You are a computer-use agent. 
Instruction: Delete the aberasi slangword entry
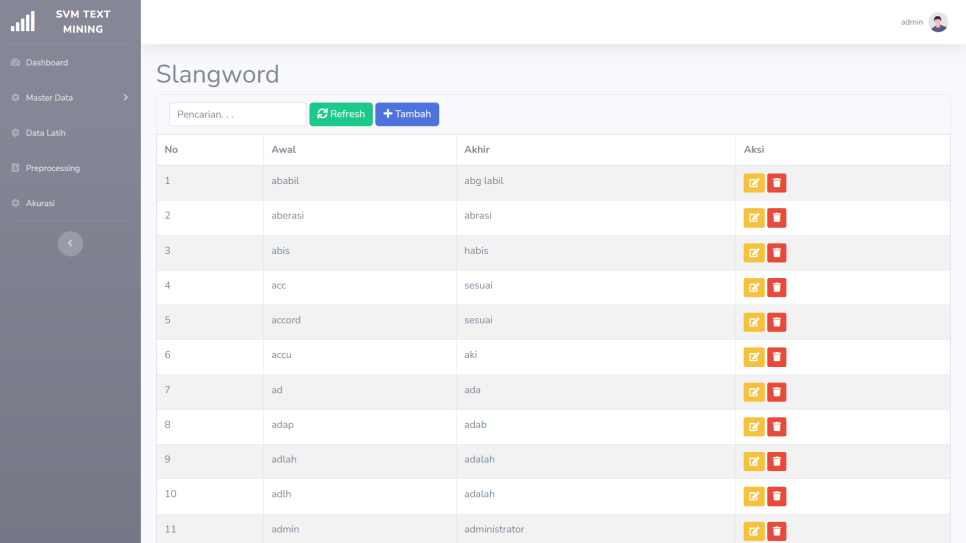(777, 218)
